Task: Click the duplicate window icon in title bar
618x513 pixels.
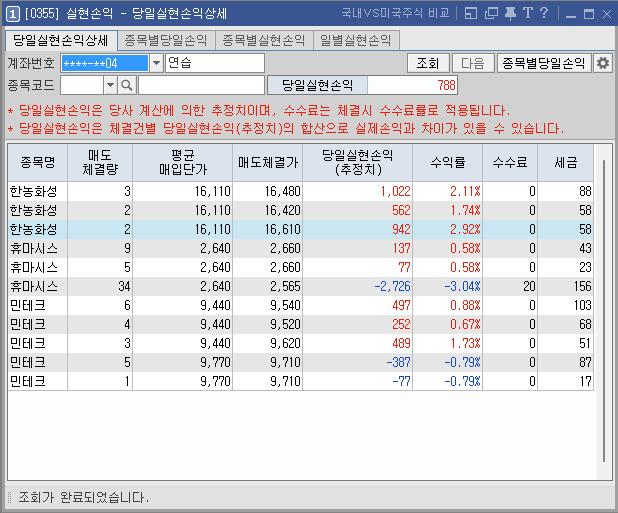Action: [491, 14]
